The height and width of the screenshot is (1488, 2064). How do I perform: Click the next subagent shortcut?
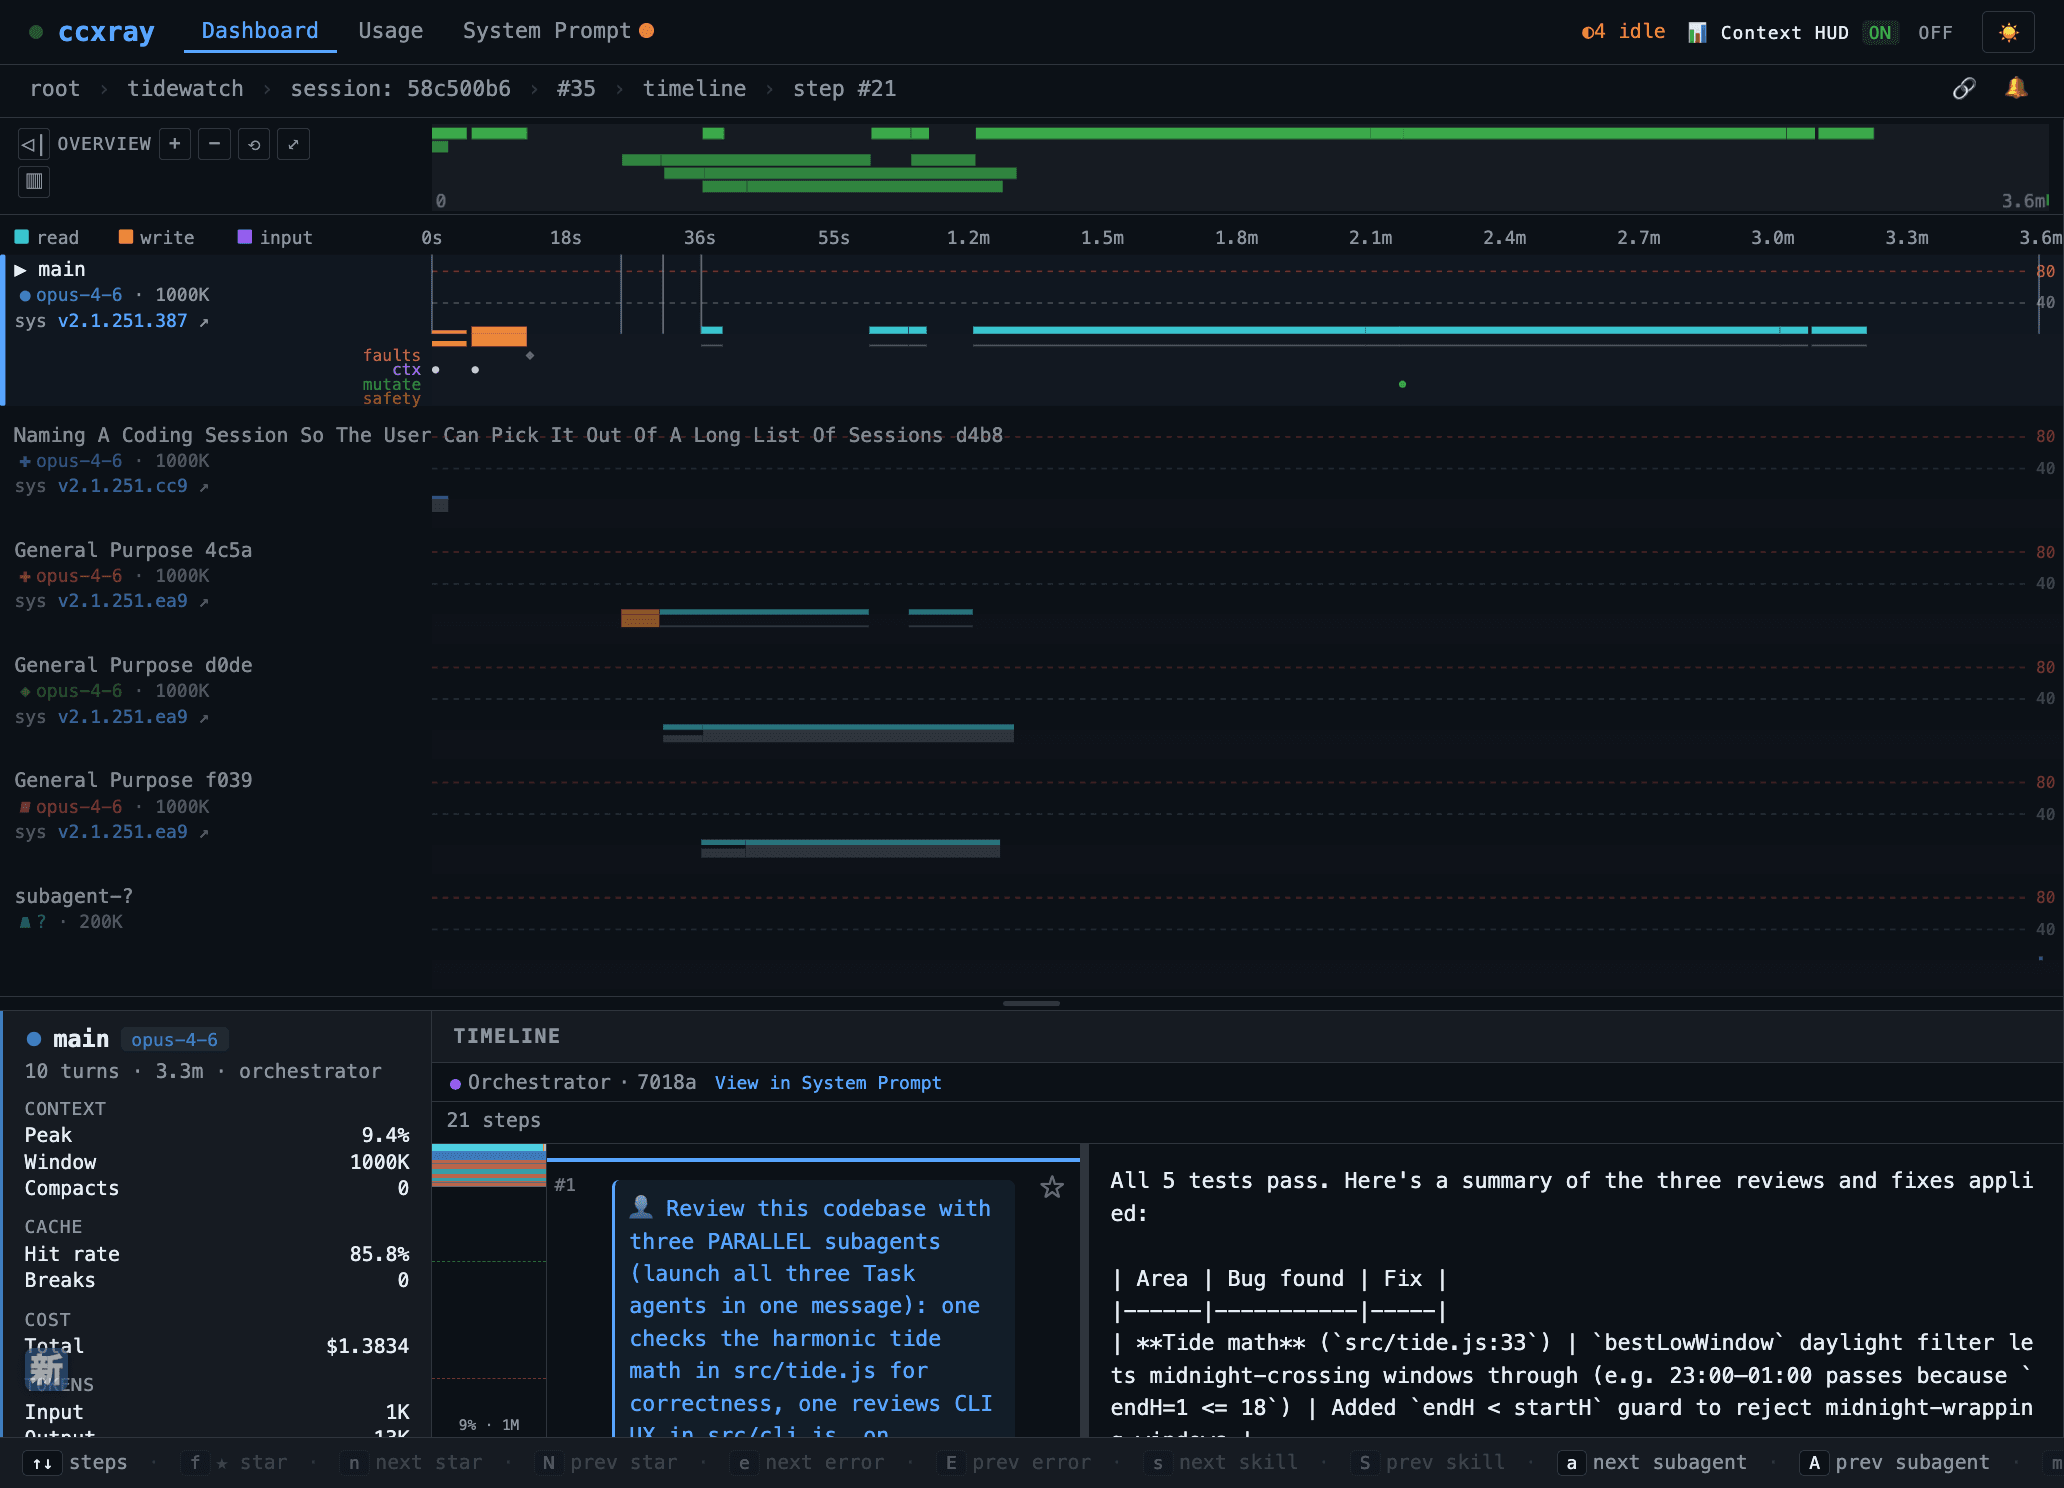click(x=1652, y=1463)
